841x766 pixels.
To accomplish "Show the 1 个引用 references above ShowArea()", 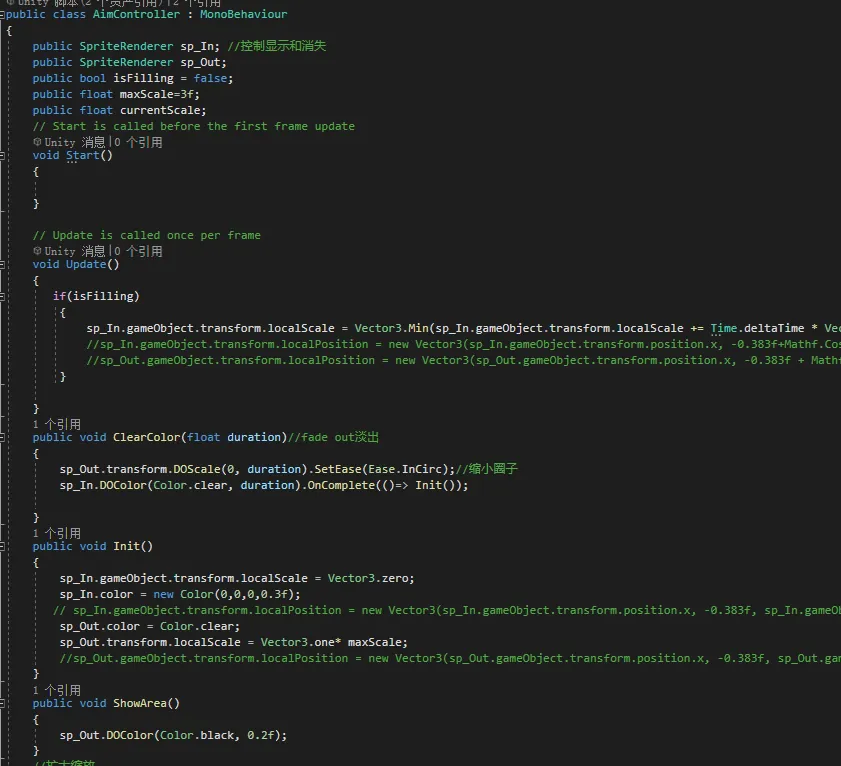I will pos(57,690).
